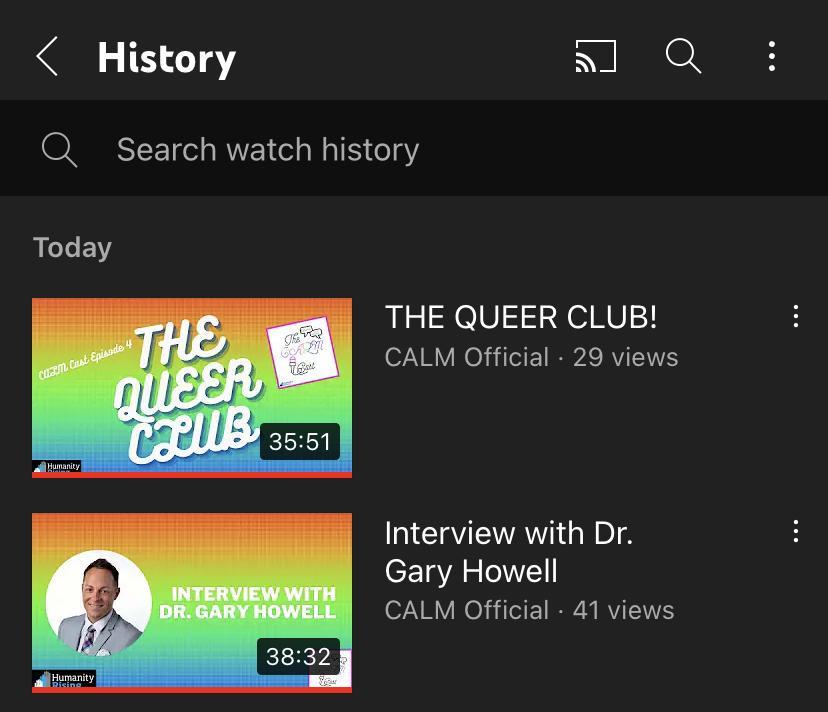Go back using the left arrow
The height and width of the screenshot is (712, 828).
[47, 57]
